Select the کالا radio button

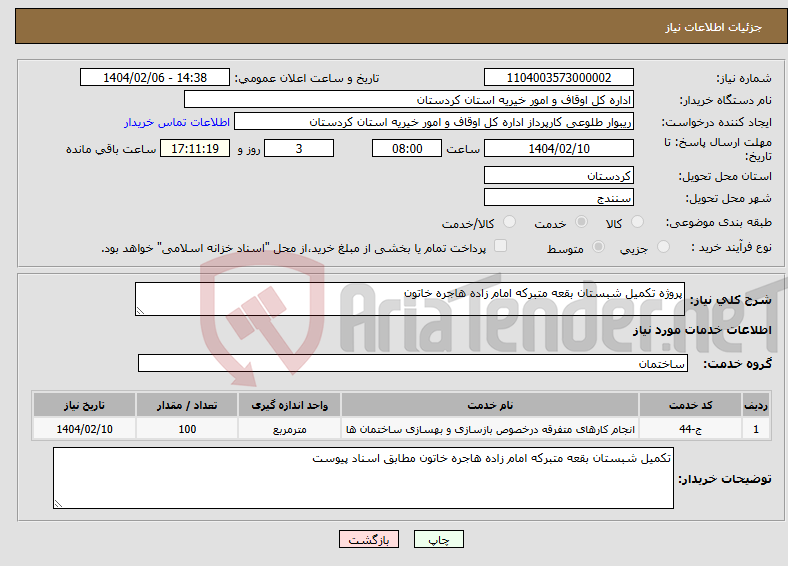click(637, 222)
